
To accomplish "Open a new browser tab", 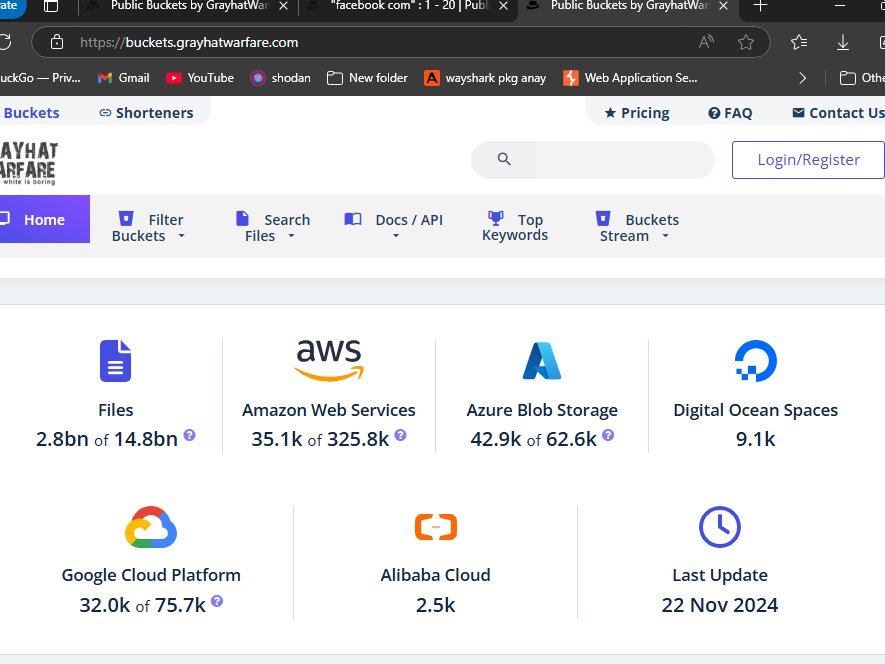I will click(x=760, y=6).
